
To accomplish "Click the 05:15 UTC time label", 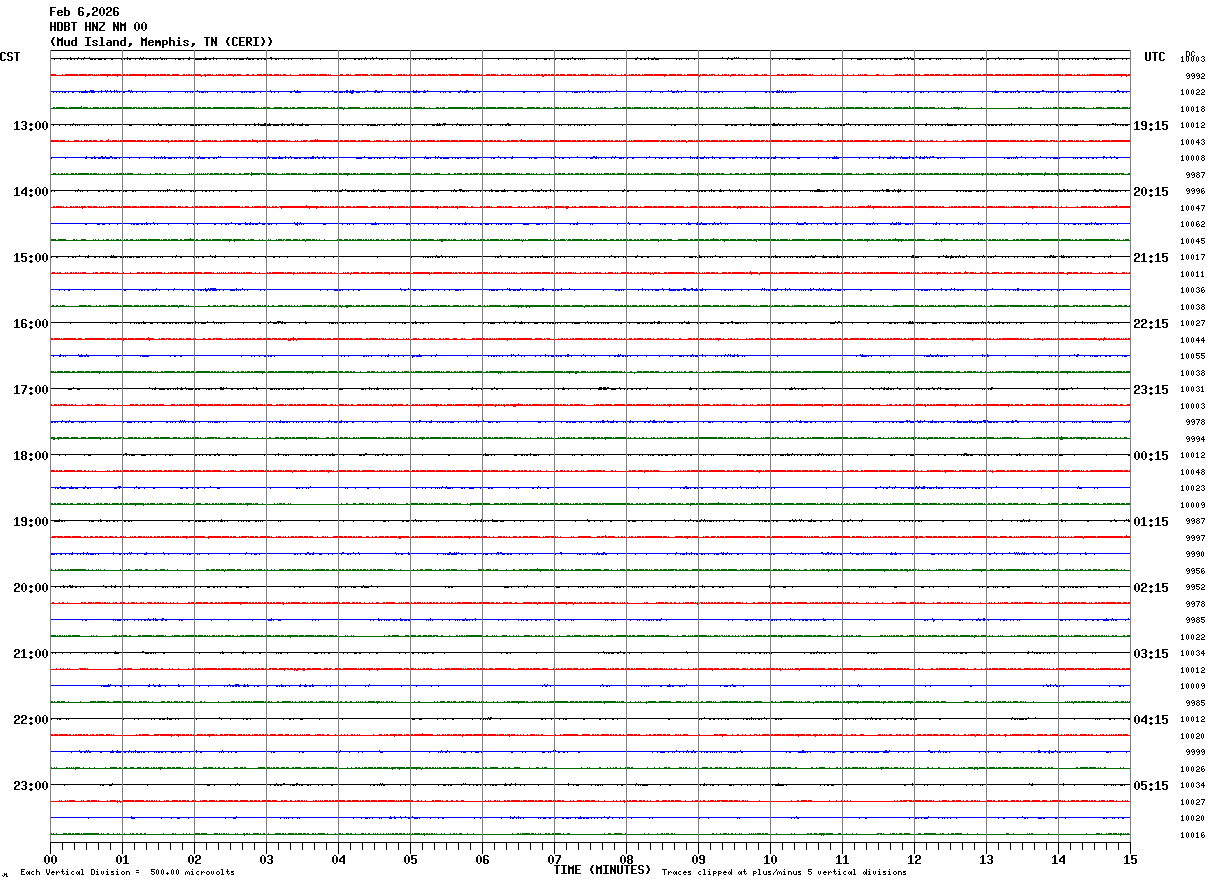I will (x=1151, y=786).
